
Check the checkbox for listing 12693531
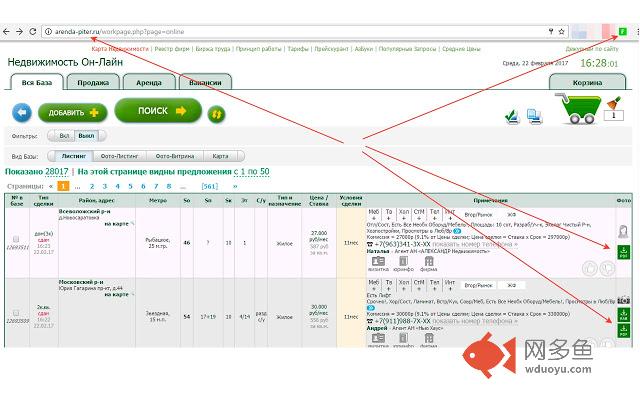pyautogui.click(x=15, y=240)
